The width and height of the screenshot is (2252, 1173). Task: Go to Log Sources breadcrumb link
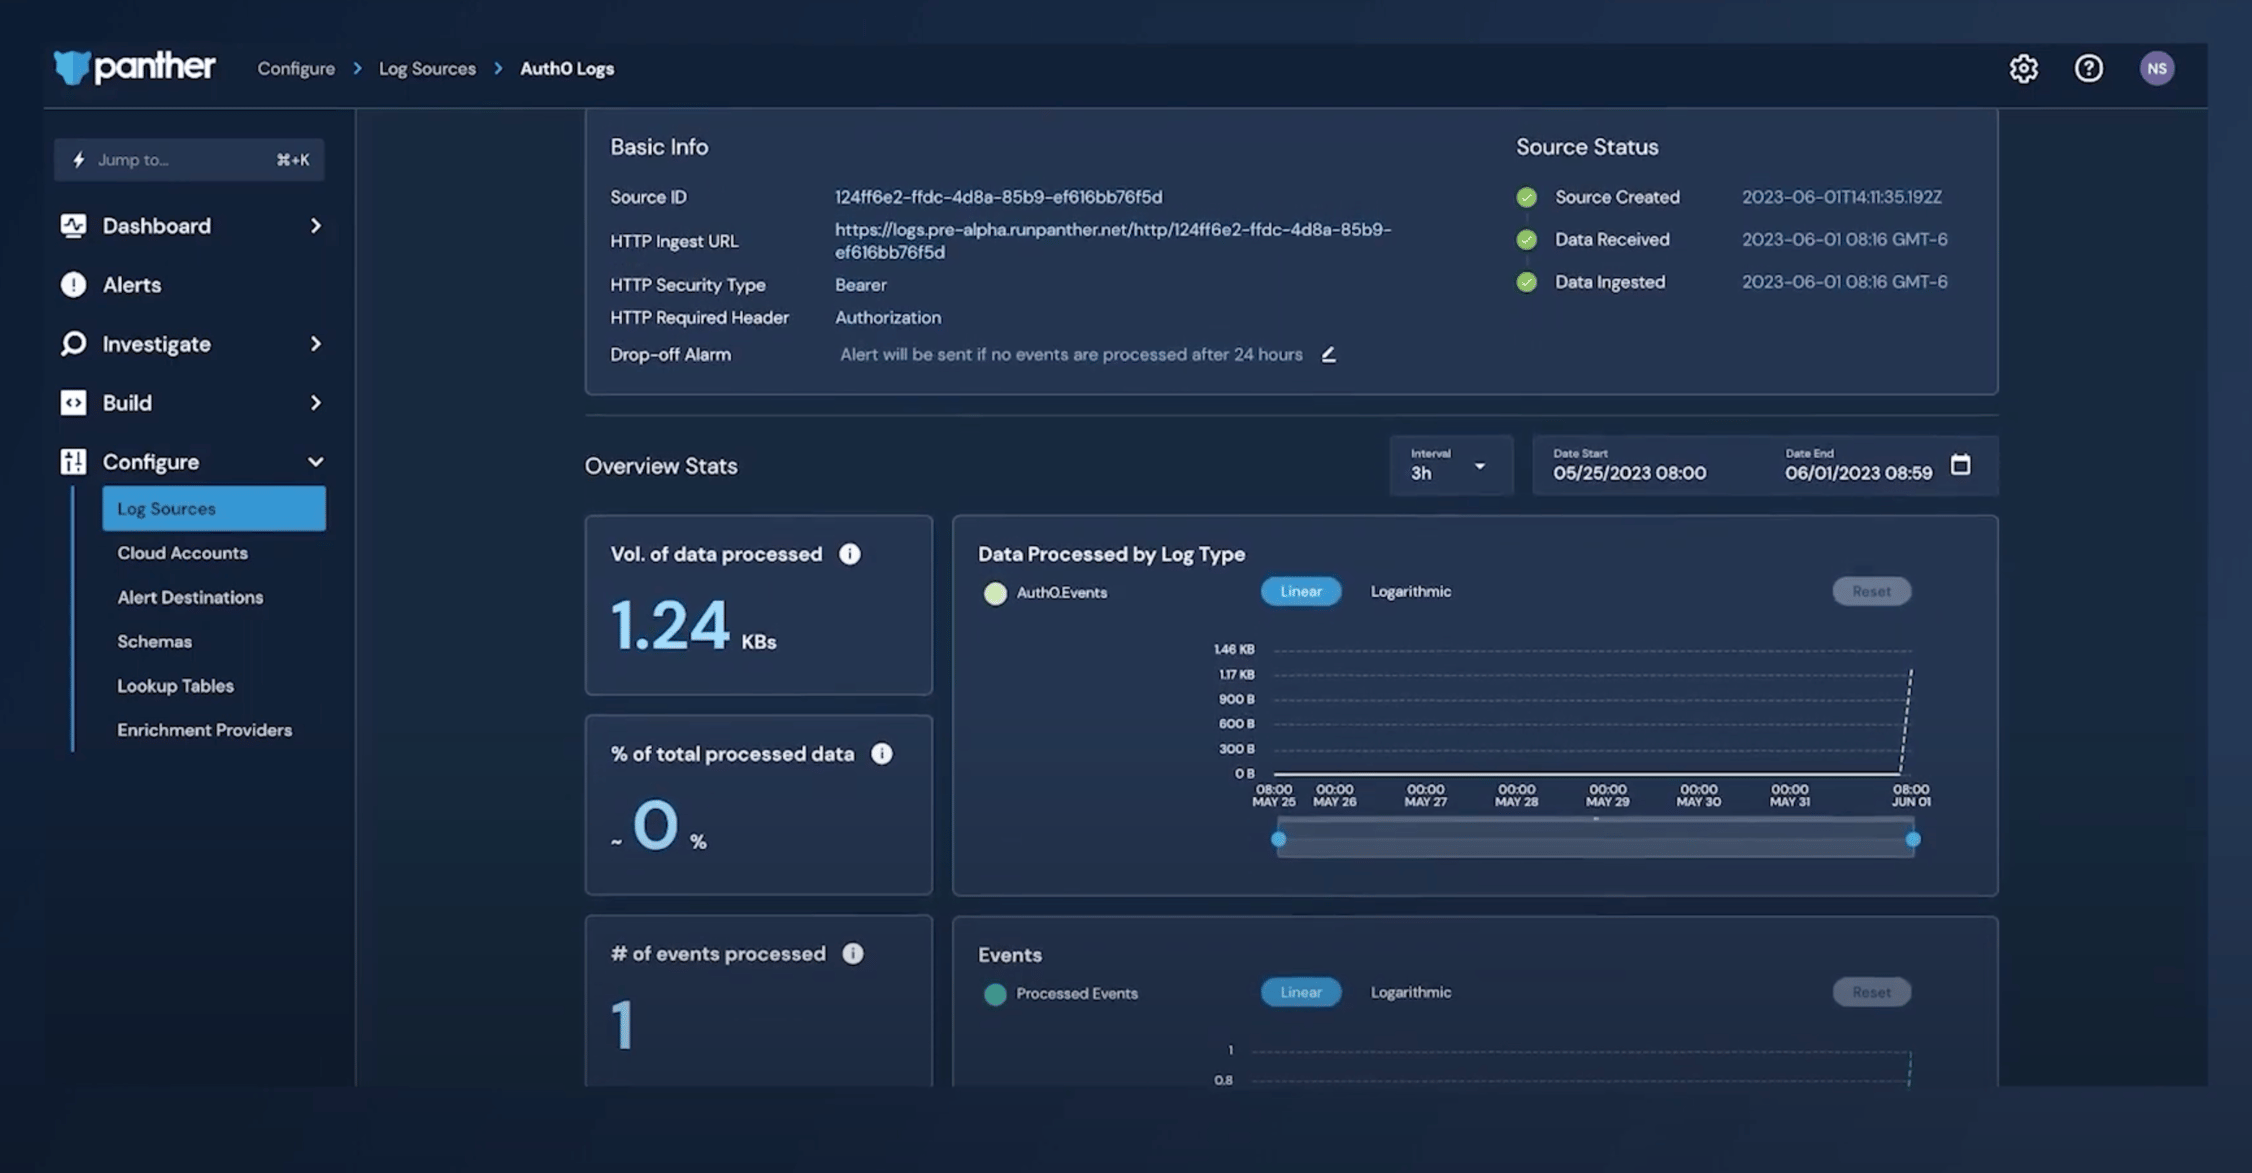(x=427, y=69)
